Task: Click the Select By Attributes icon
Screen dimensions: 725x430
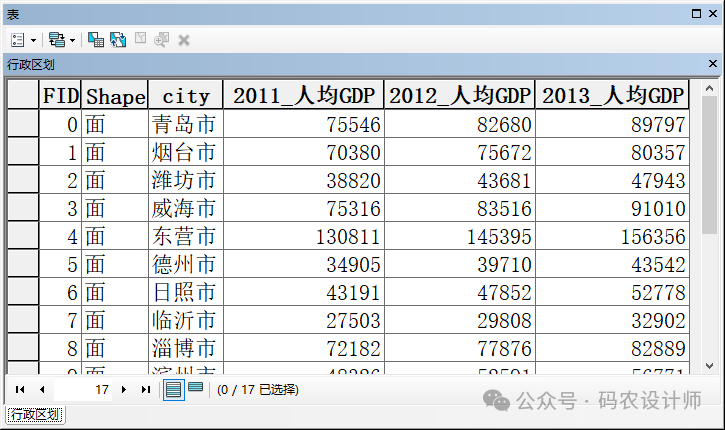Action: click(x=96, y=40)
